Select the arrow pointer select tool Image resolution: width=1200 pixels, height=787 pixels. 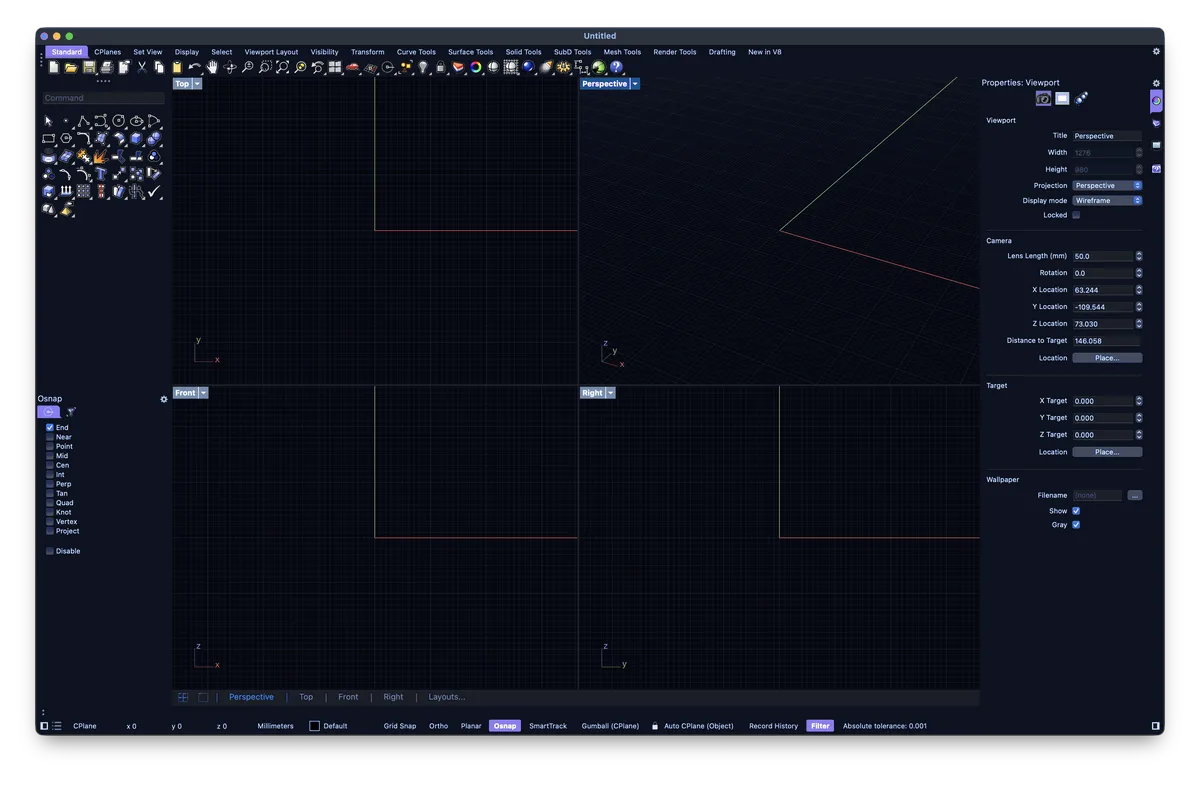click(48, 121)
